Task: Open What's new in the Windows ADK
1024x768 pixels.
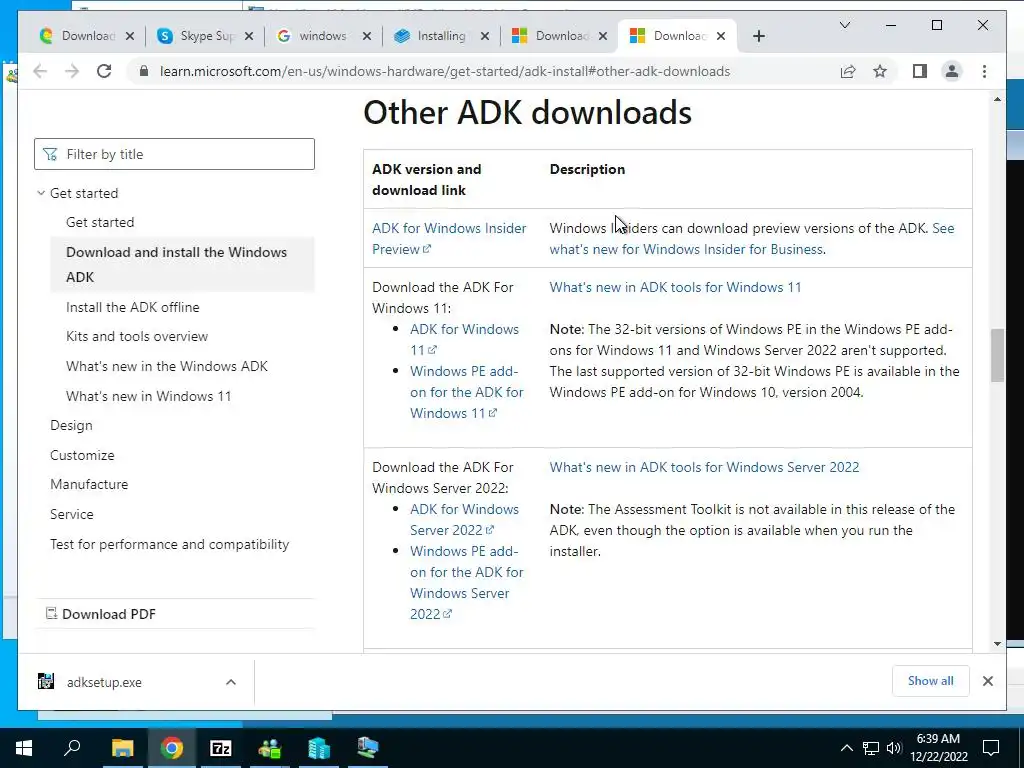Action: pos(167,366)
